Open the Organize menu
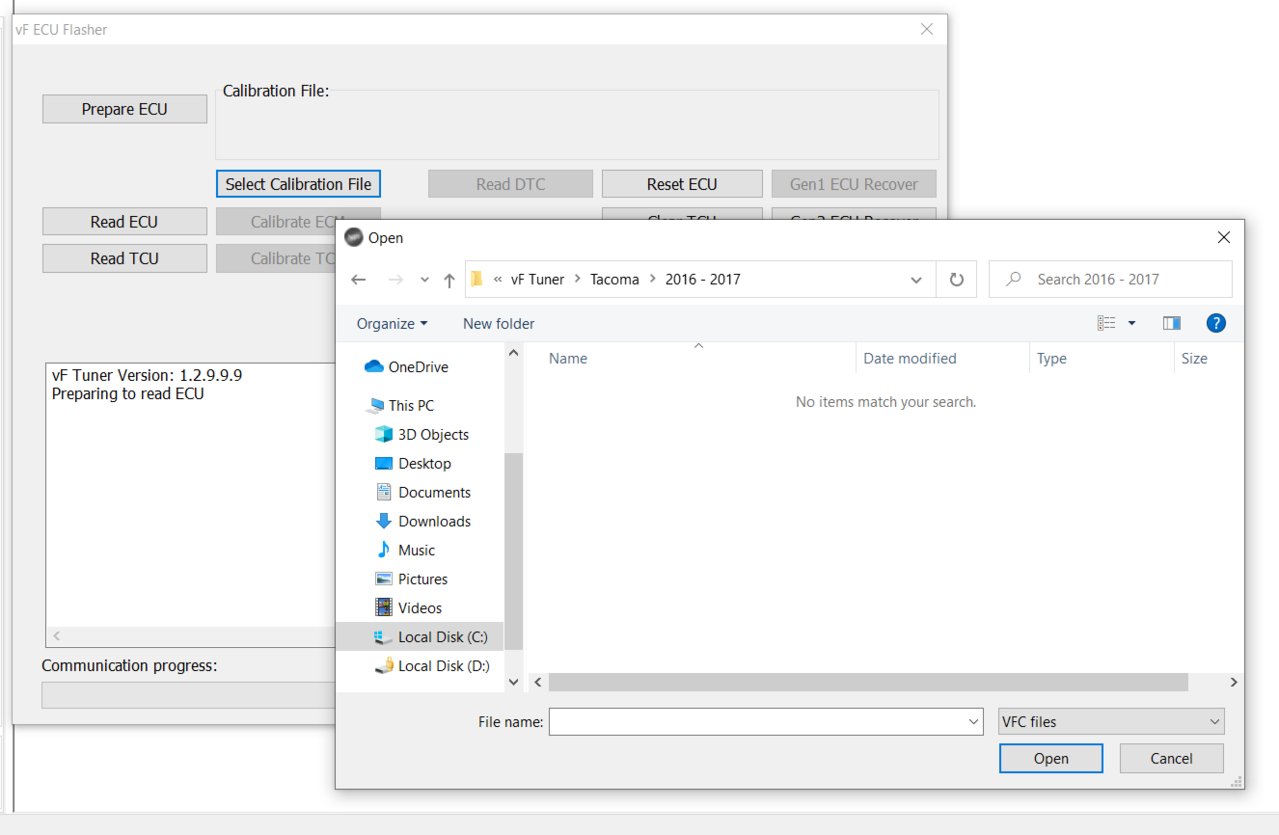This screenshot has height=835, width=1279. coord(392,323)
